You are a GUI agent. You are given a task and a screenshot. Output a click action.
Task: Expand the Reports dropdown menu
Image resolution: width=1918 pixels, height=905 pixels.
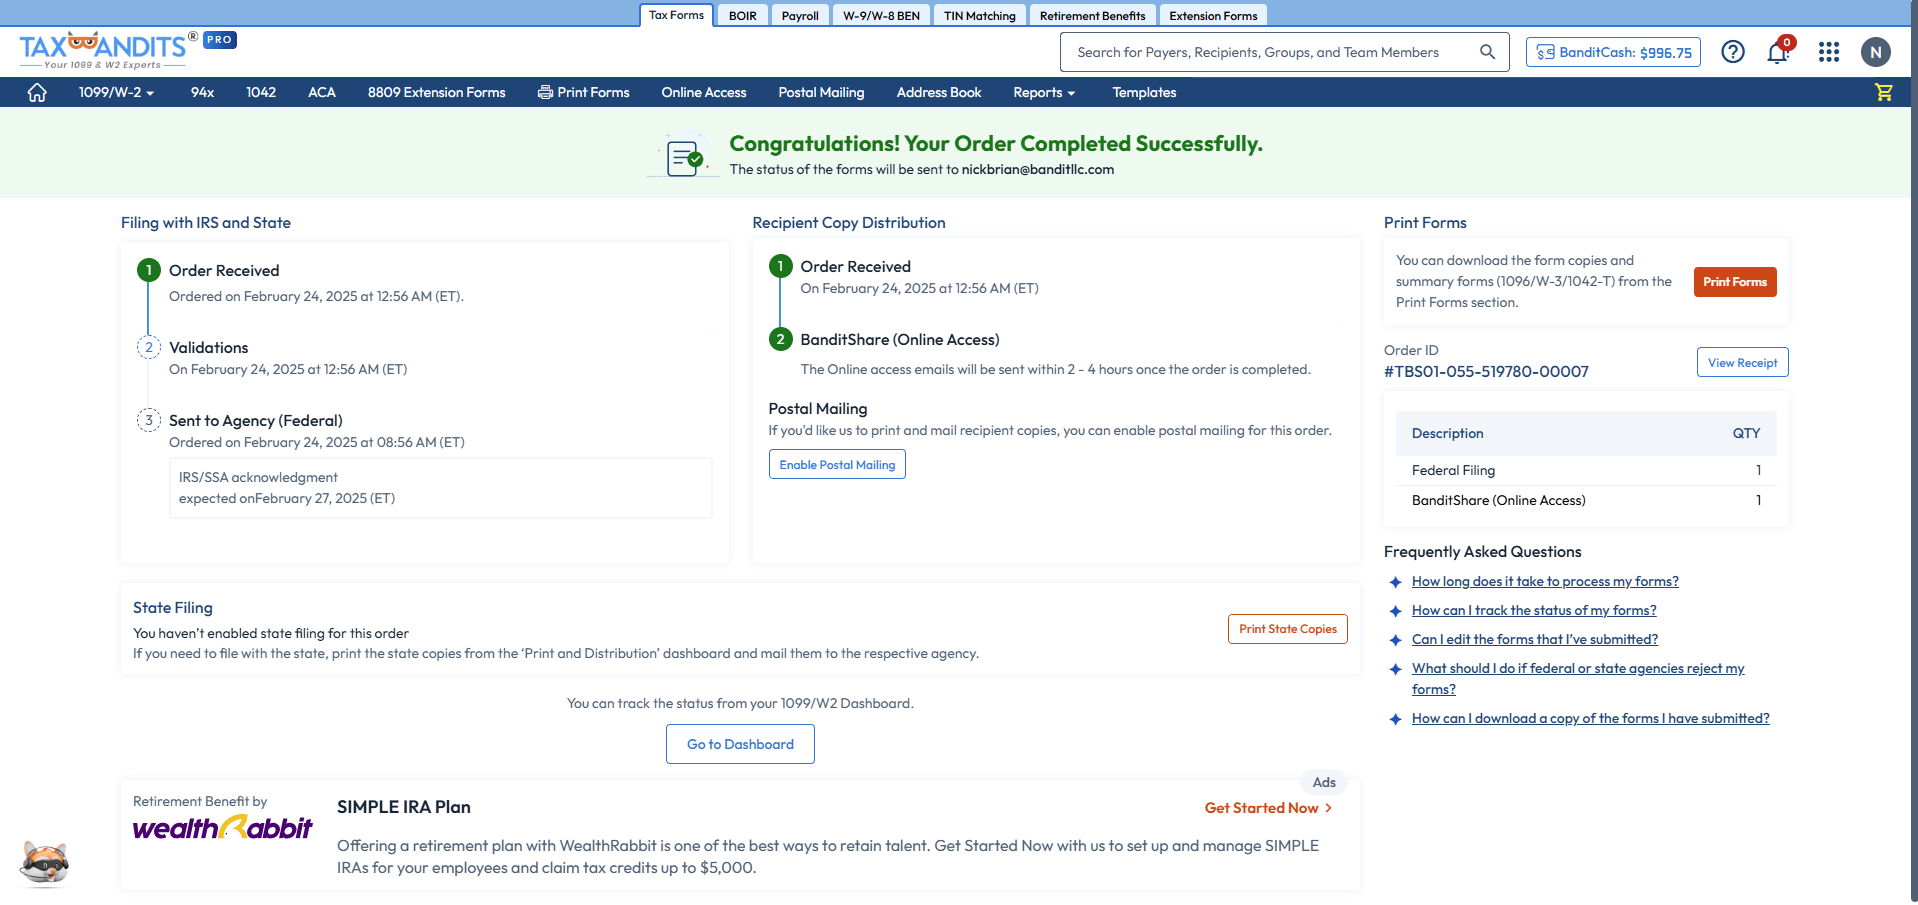1044,92
